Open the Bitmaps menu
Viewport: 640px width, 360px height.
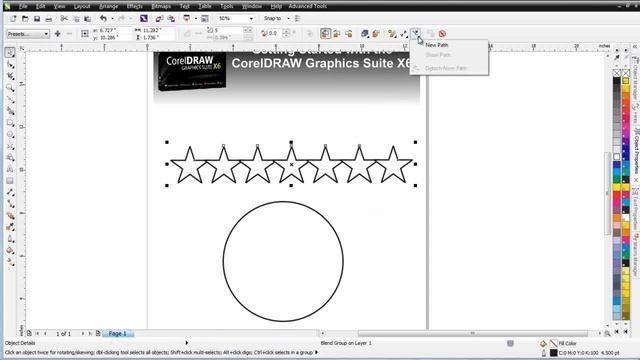pos(161,6)
